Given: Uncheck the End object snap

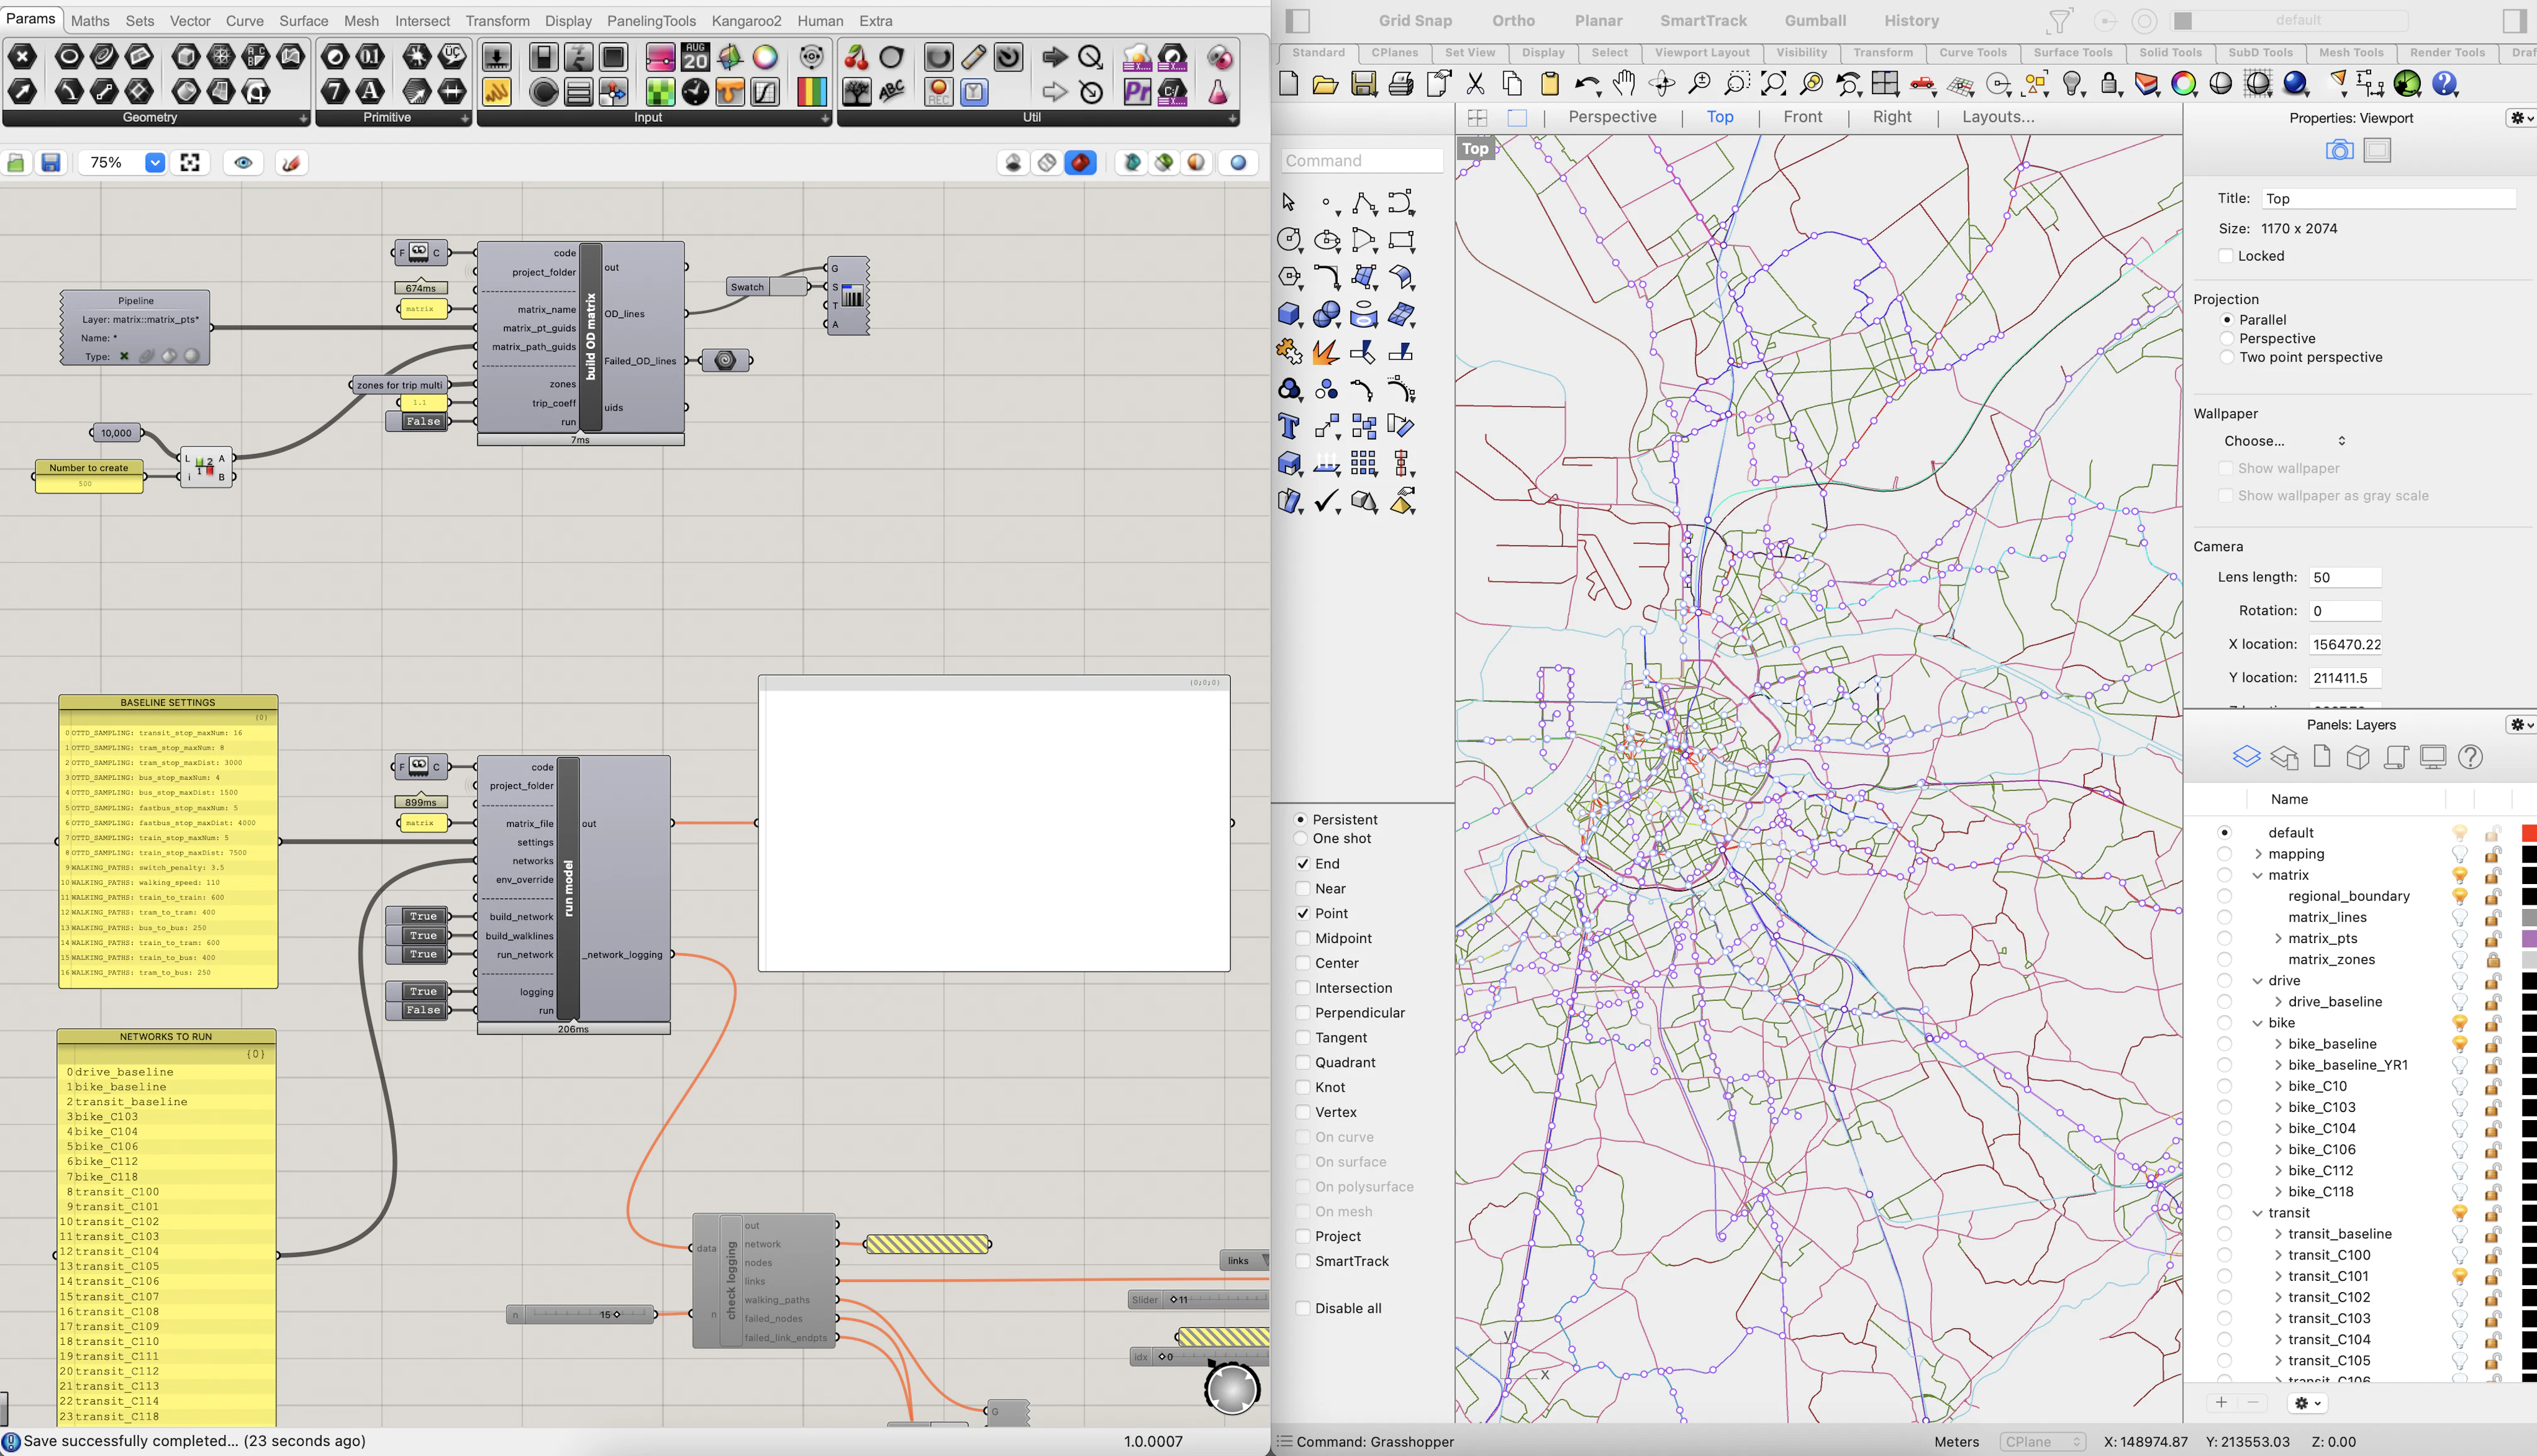Looking at the screenshot, I should click(x=1302, y=863).
